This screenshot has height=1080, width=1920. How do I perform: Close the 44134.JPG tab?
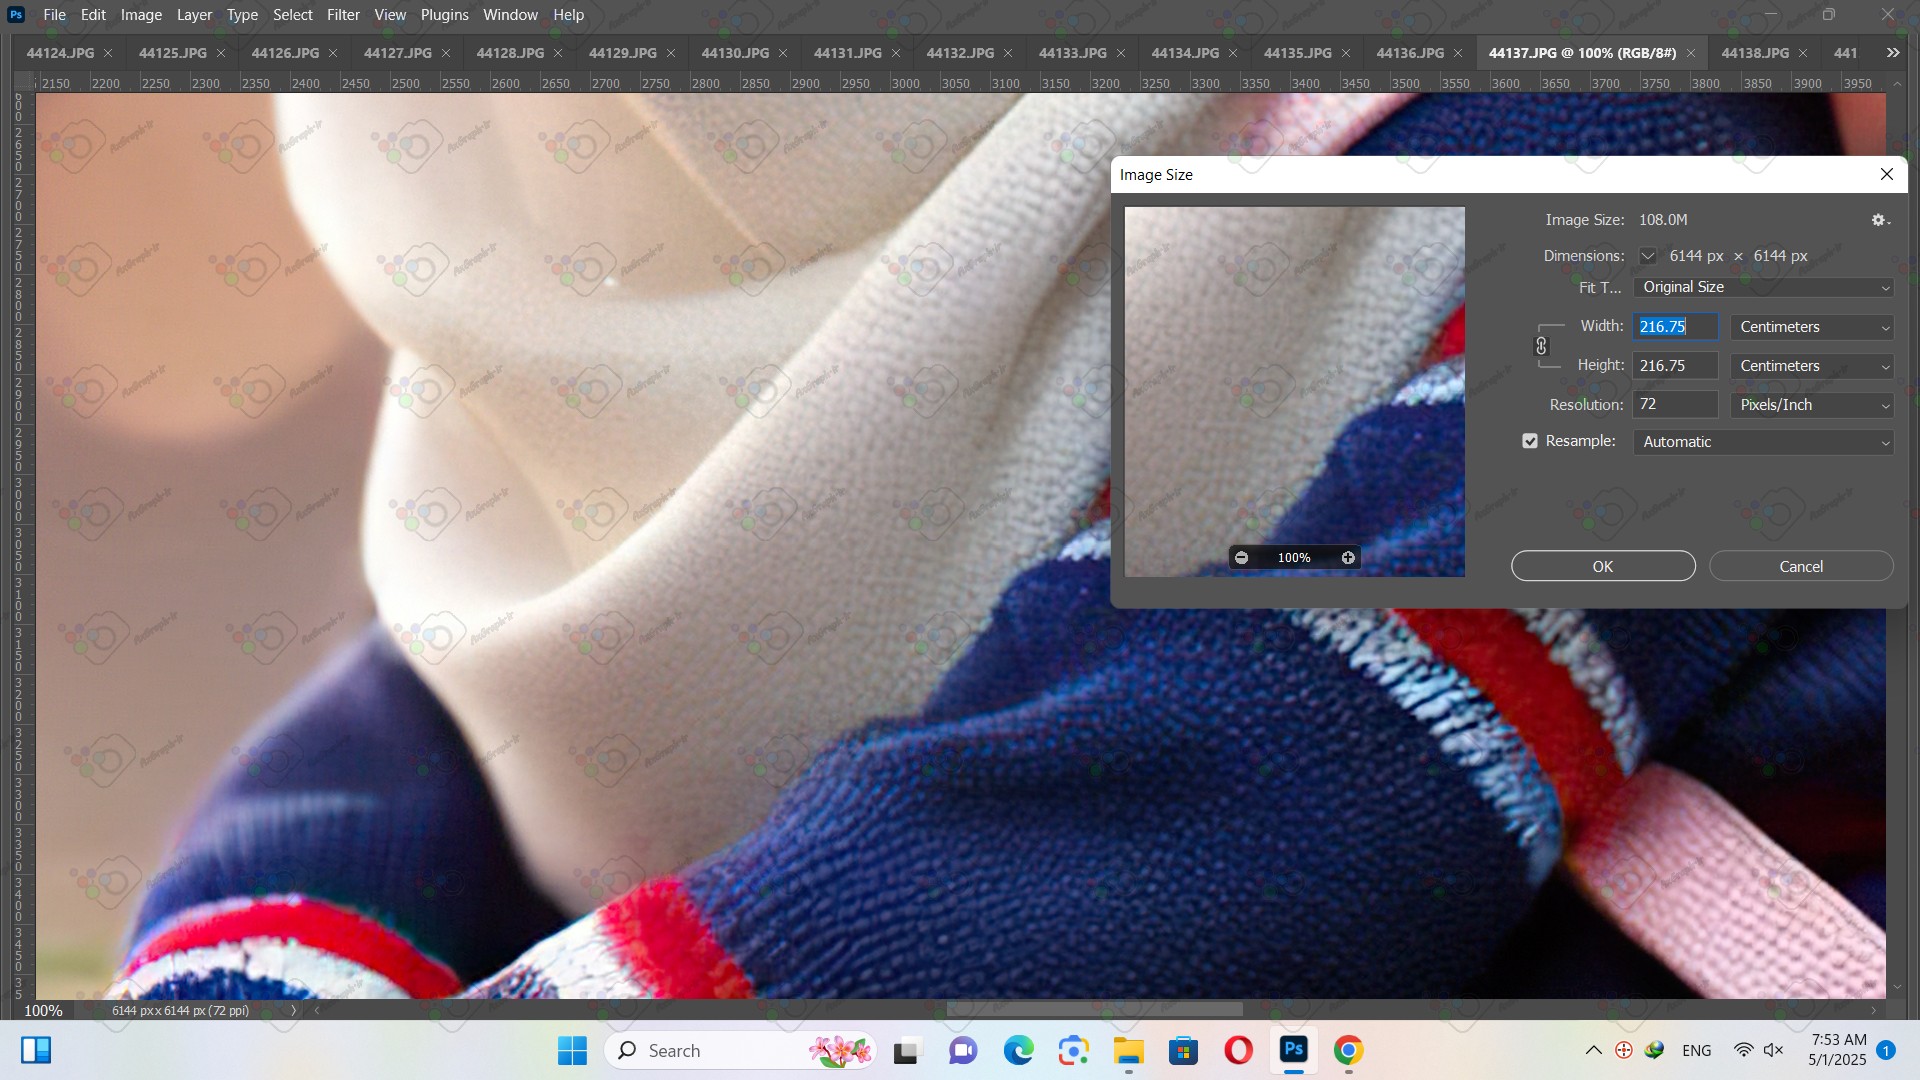(x=1233, y=53)
